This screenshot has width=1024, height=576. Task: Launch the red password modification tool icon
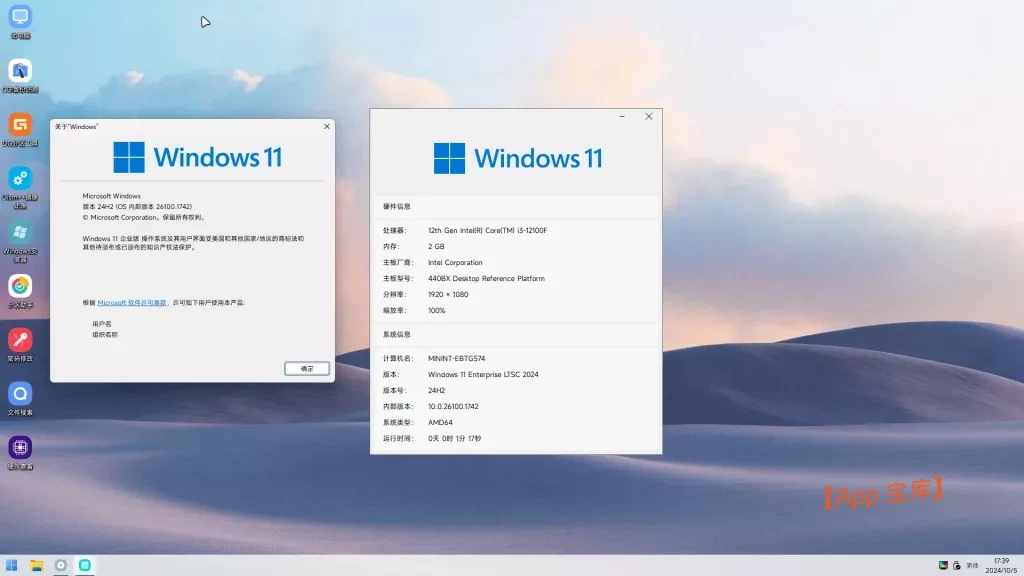[20, 340]
